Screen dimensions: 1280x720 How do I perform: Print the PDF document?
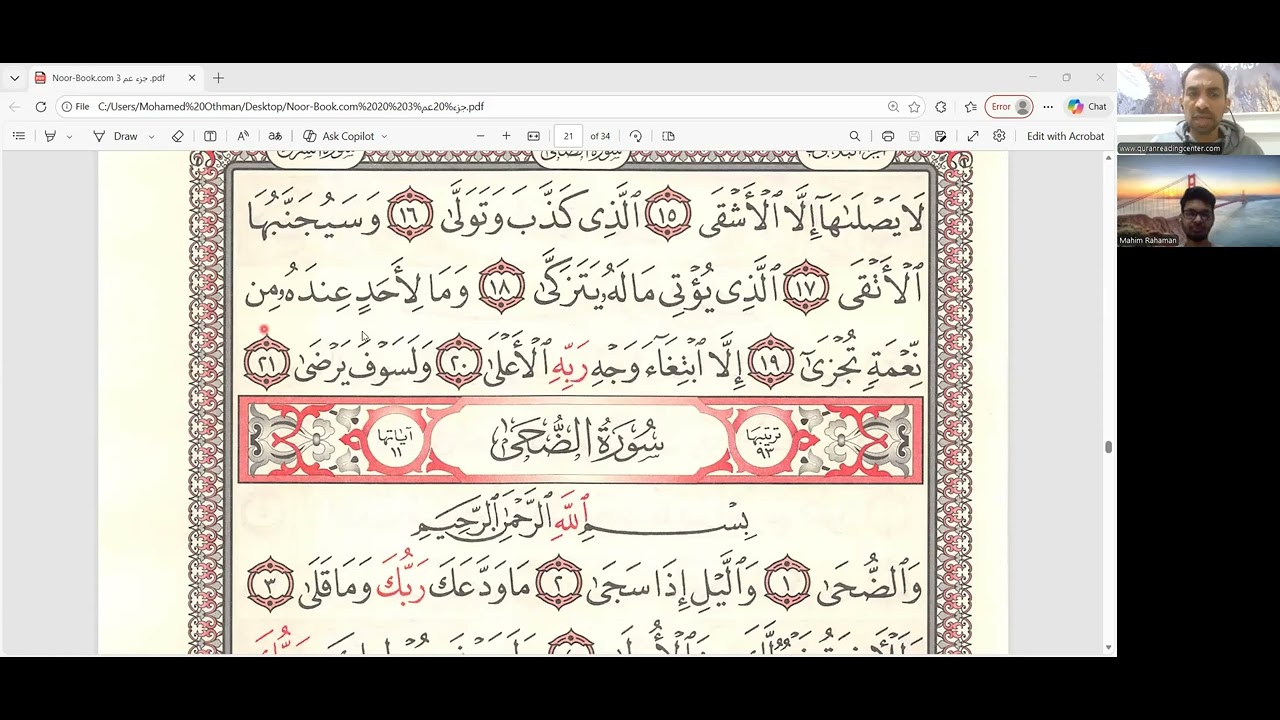(x=888, y=136)
